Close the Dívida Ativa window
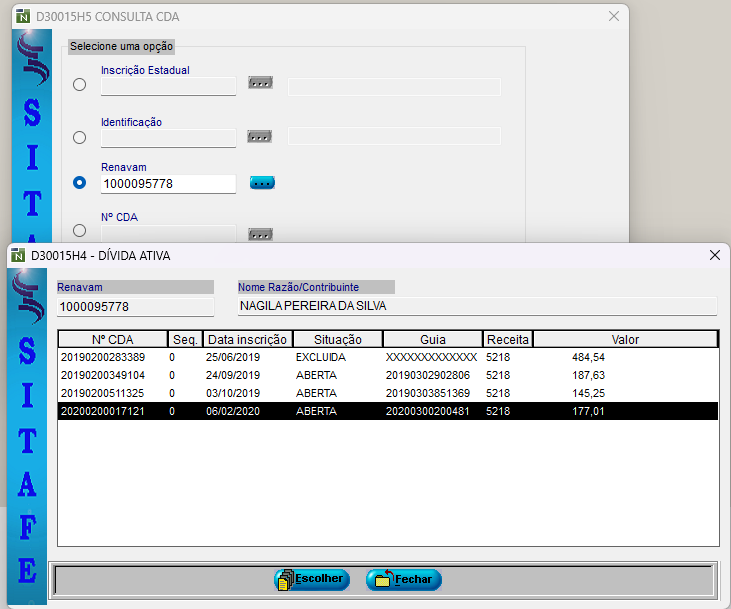Screen dimensions: 731x609 click(x=714, y=255)
